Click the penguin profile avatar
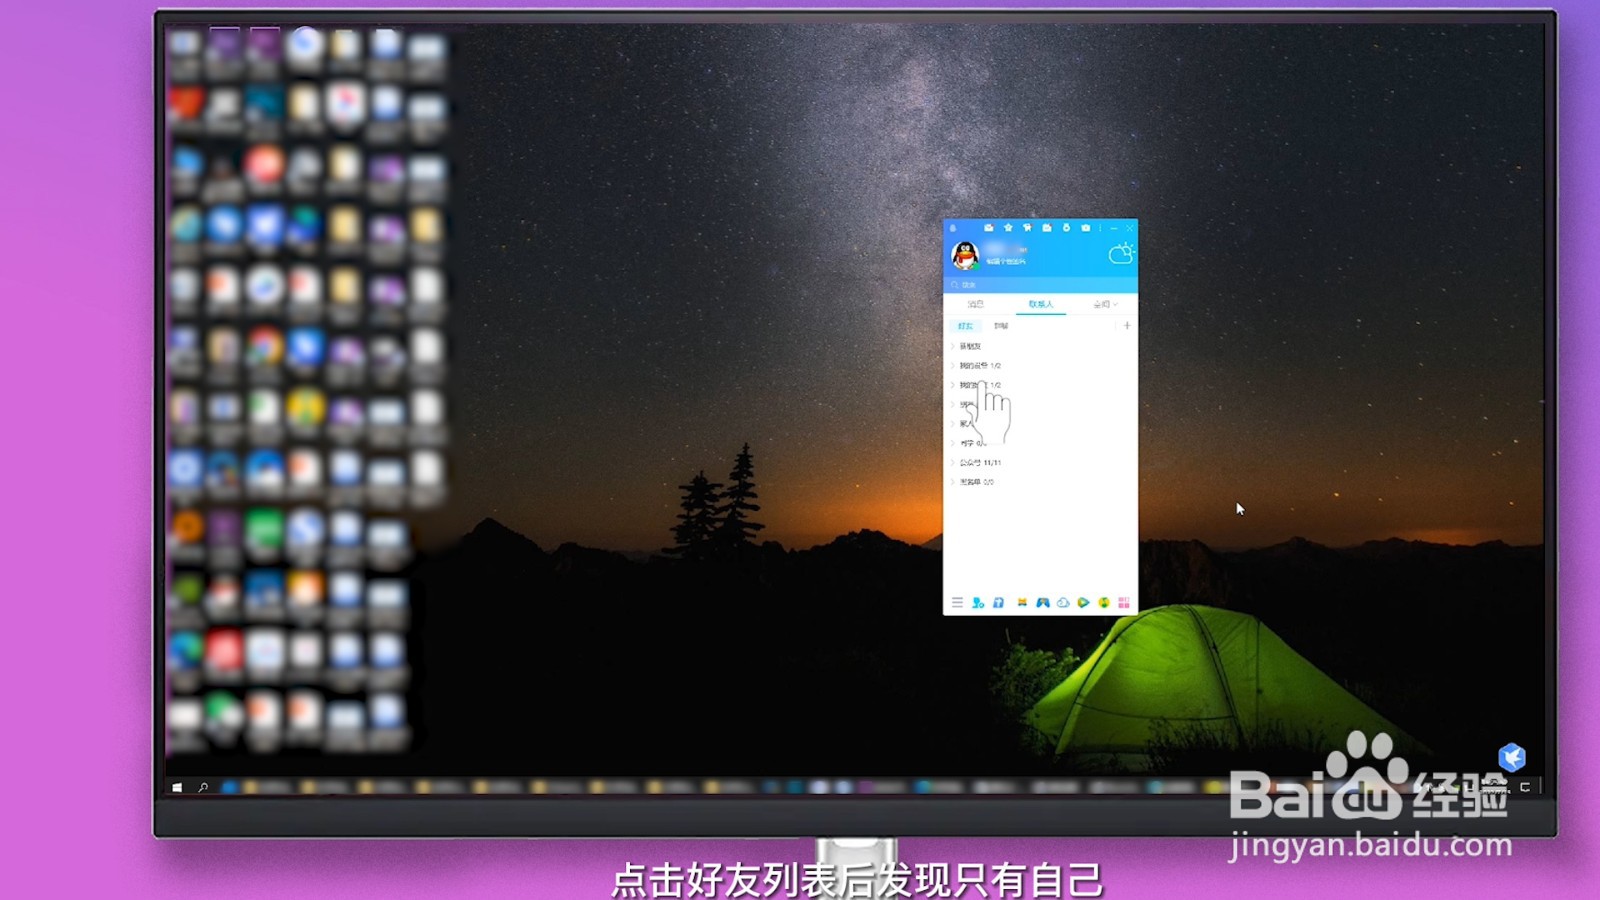This screenshot has width=1600, height=900. coord(965,256)
